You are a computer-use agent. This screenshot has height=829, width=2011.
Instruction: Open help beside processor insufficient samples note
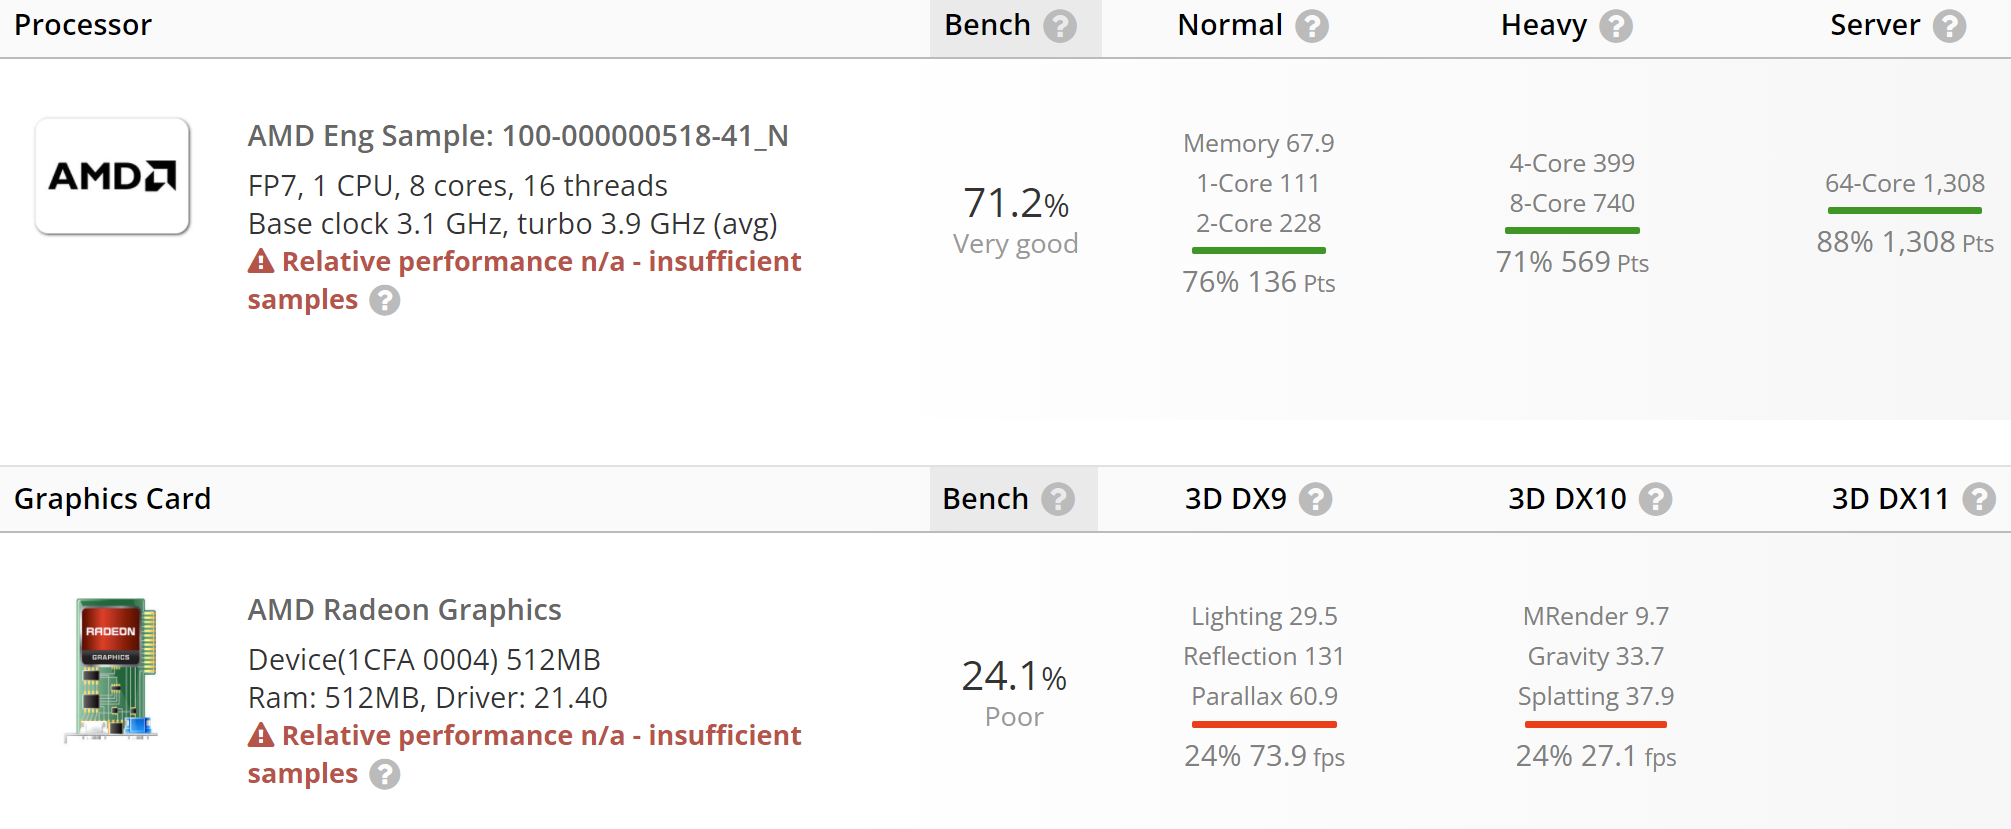(386, 301)
